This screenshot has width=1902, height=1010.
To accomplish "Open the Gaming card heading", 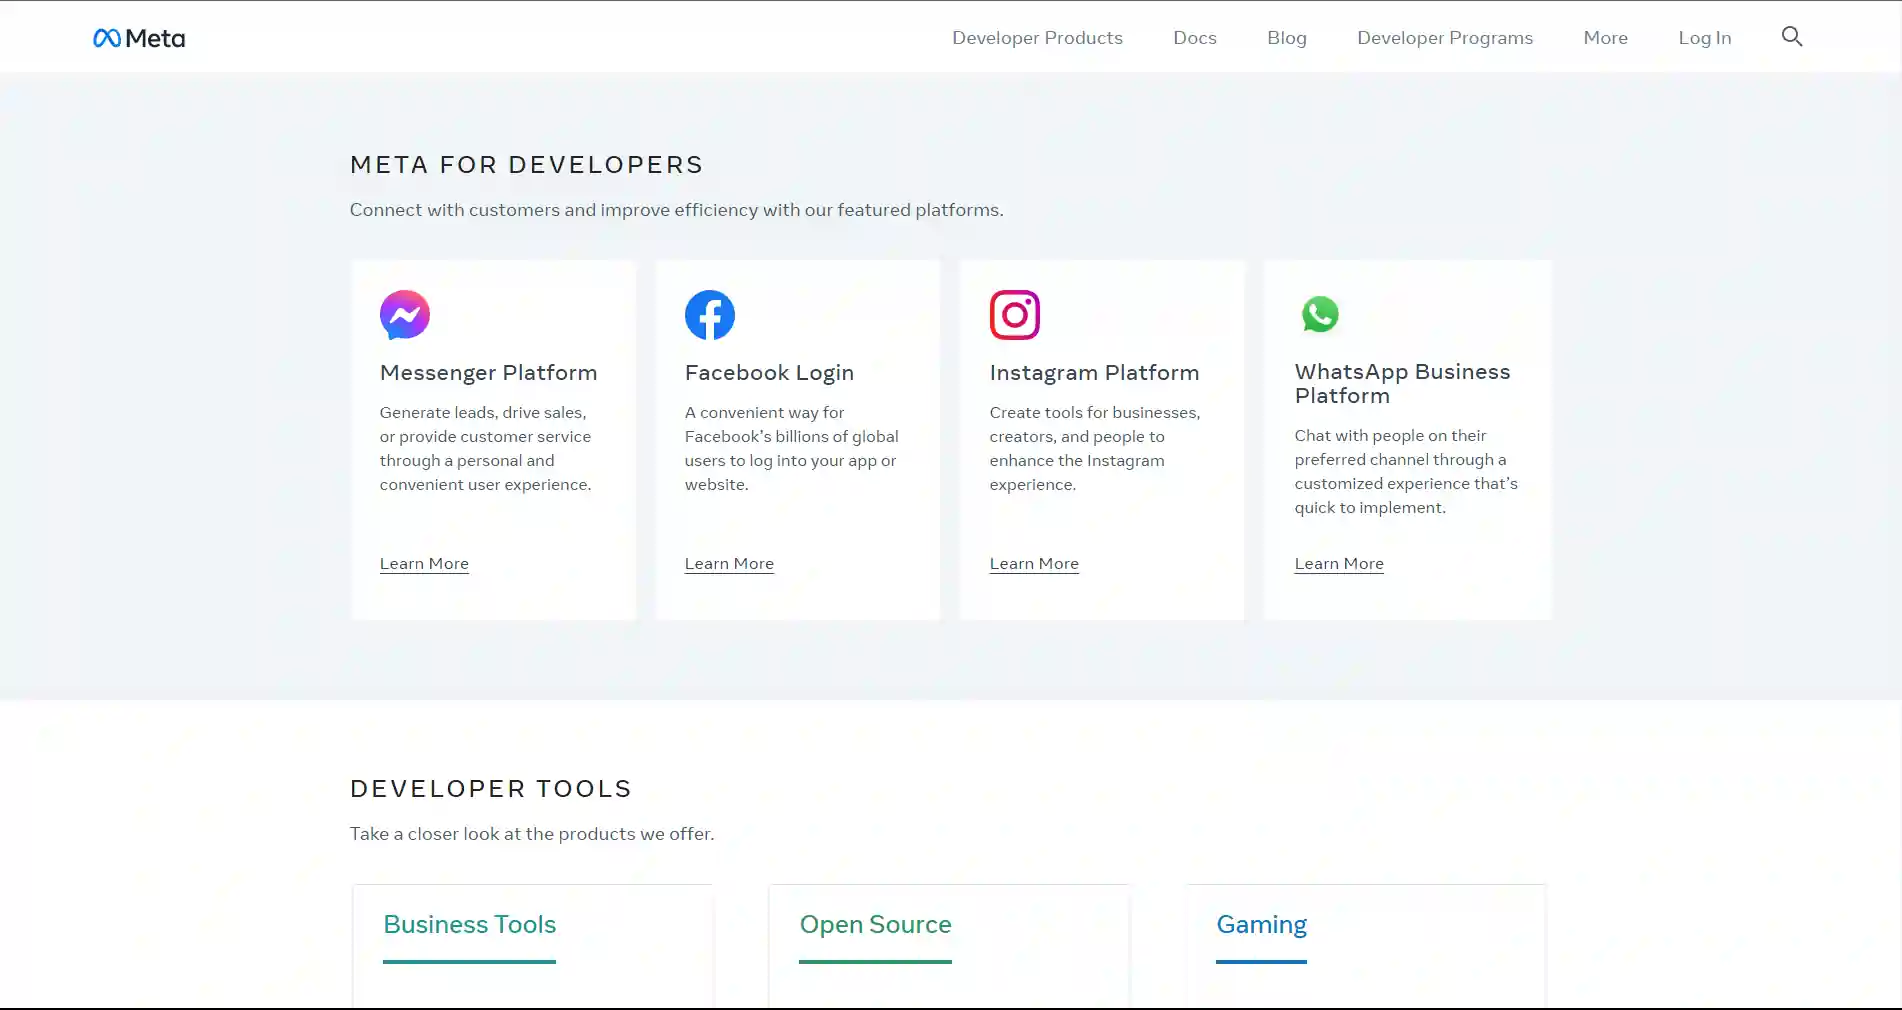I will [1261, 925].
